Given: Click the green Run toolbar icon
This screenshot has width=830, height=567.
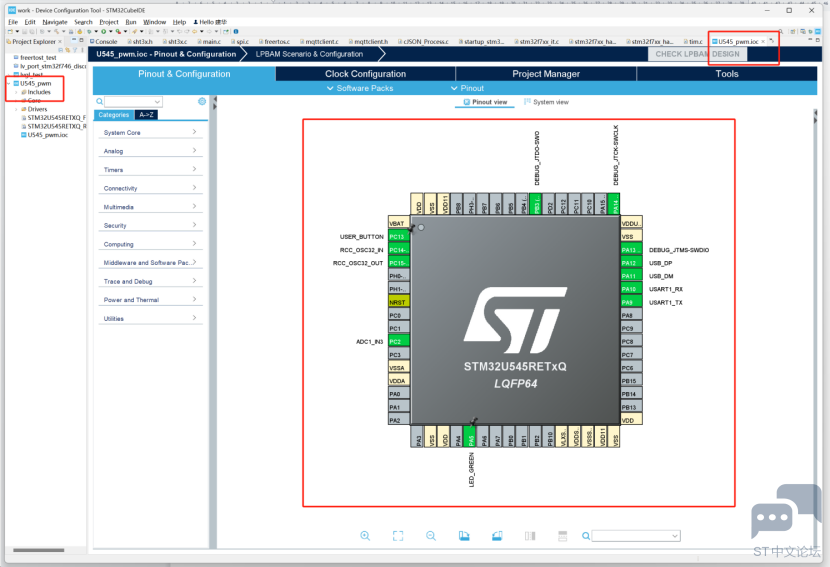Looking at the screenshot, I should [x=104, y=31].
